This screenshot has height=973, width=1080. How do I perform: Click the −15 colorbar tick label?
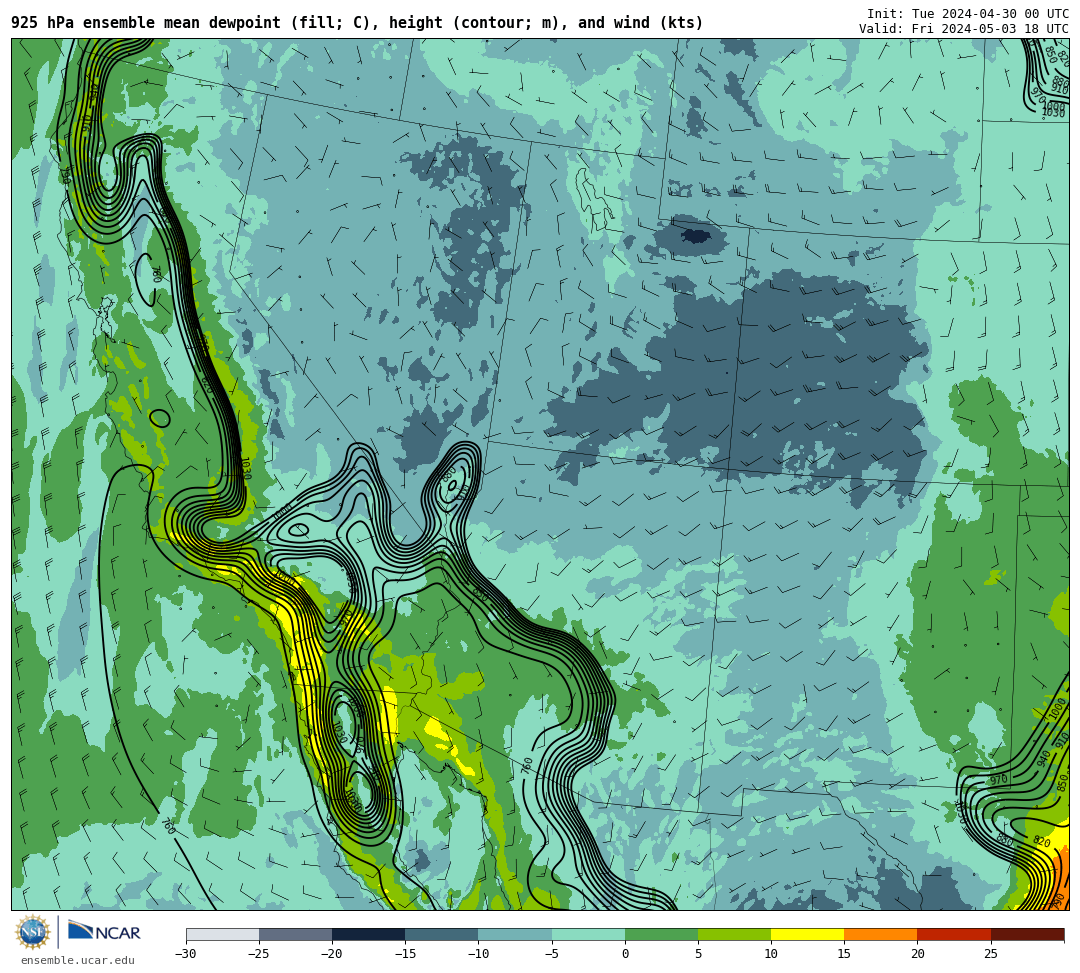(x=403, y=954)
